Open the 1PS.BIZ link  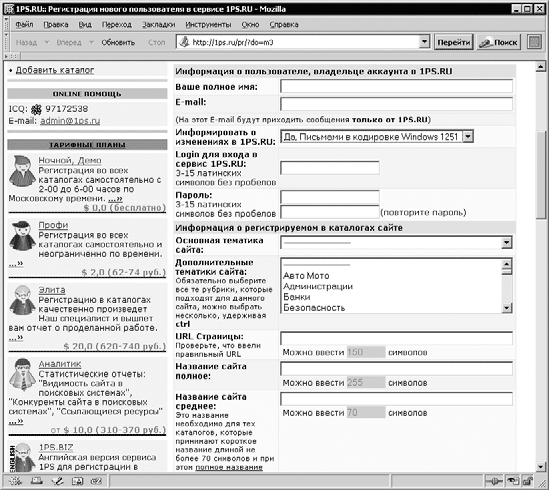[x=56, y=447]
